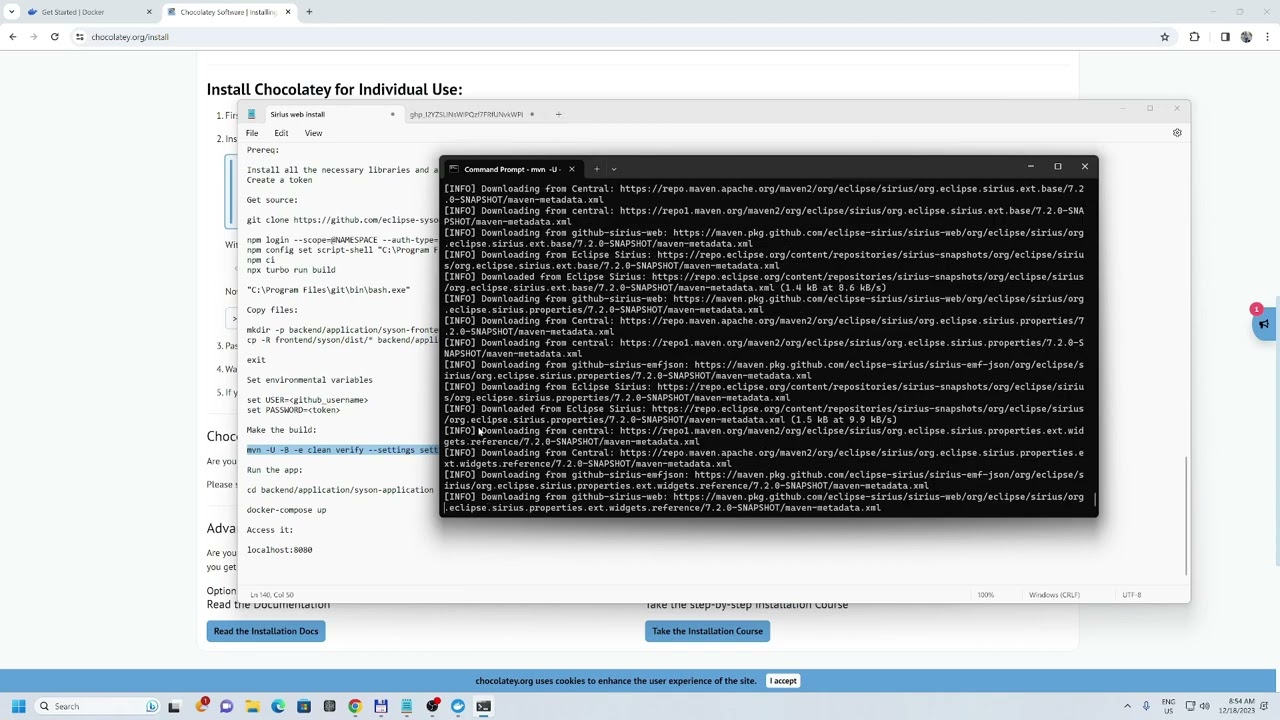Switch to Google Chrome in the taskbar
Image resolution: width=1280 pixels, height=720 pixels.
click(355, 706)
